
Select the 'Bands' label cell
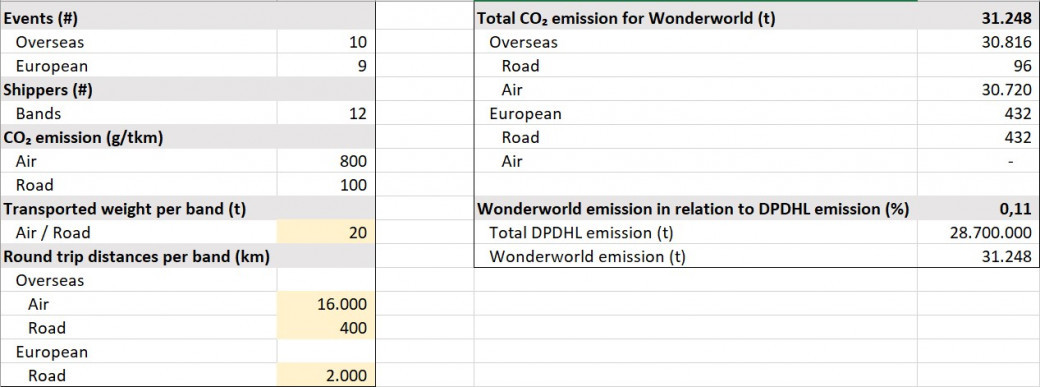click(139, 114)
